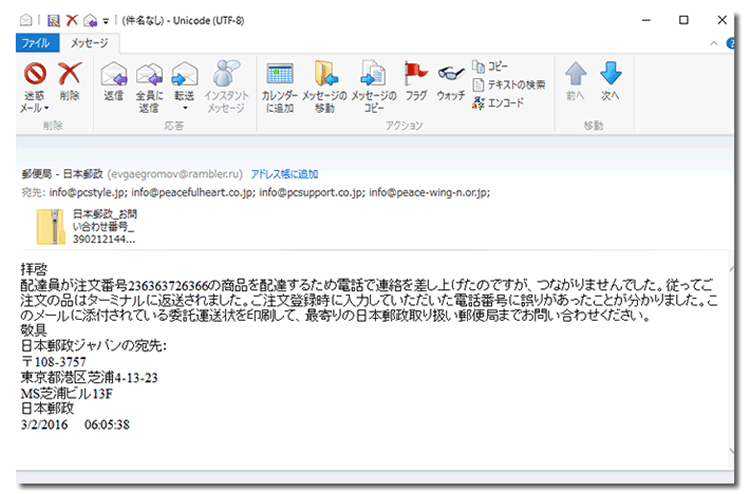
Task: Click sender name 郵便局 - 日本郵政
Action: point(62,174)
